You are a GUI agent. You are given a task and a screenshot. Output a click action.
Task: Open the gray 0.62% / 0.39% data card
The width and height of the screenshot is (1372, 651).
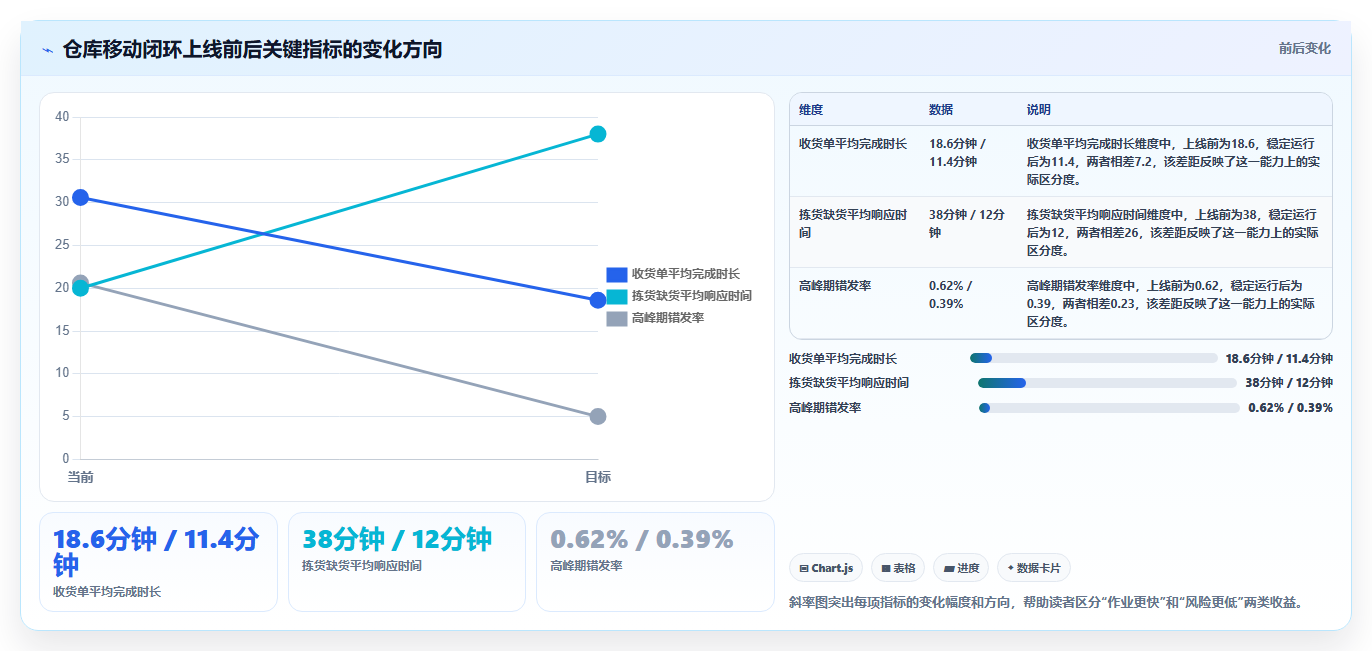(x=655, y=562)
